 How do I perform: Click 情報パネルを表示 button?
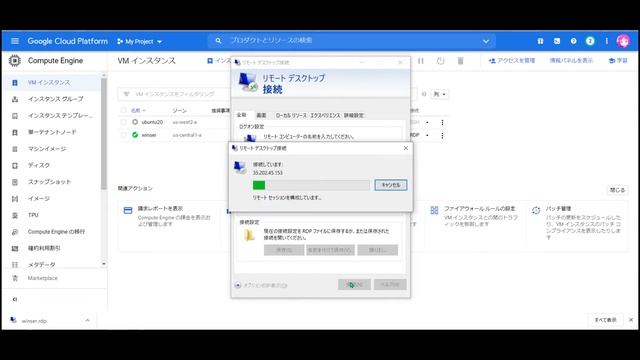coord(571,60)
